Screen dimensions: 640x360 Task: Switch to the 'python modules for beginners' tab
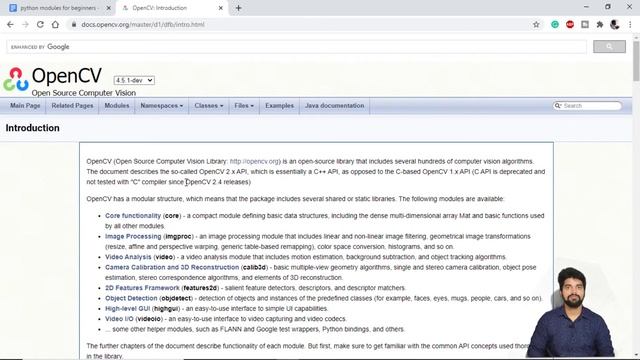(x=58, y=8)
